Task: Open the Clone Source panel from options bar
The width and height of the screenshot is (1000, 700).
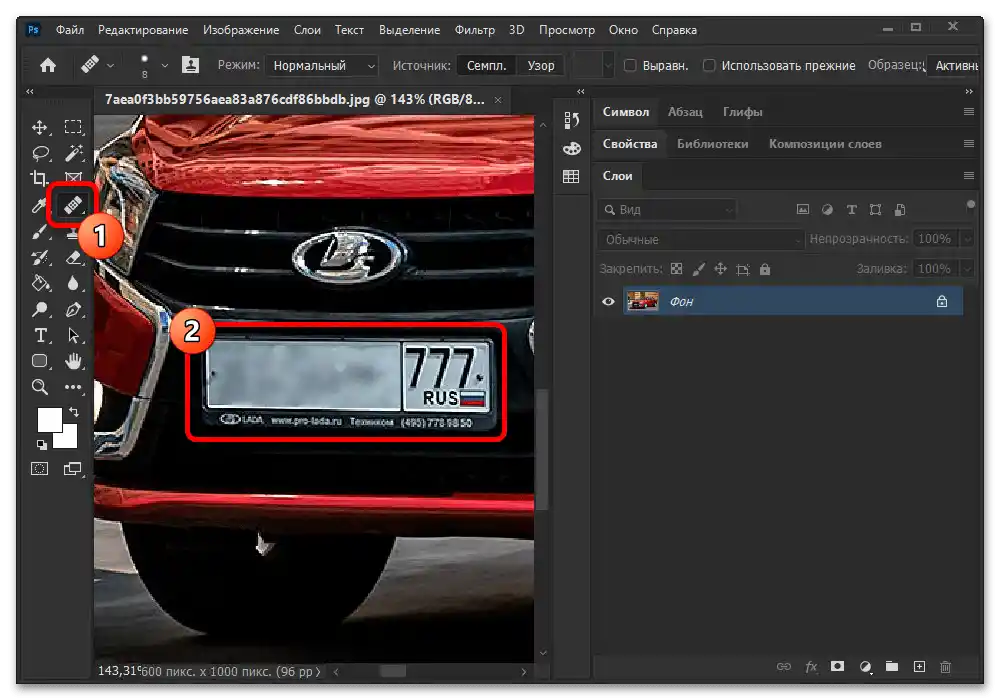Action: pyautogui.click(x=190, y=65)
